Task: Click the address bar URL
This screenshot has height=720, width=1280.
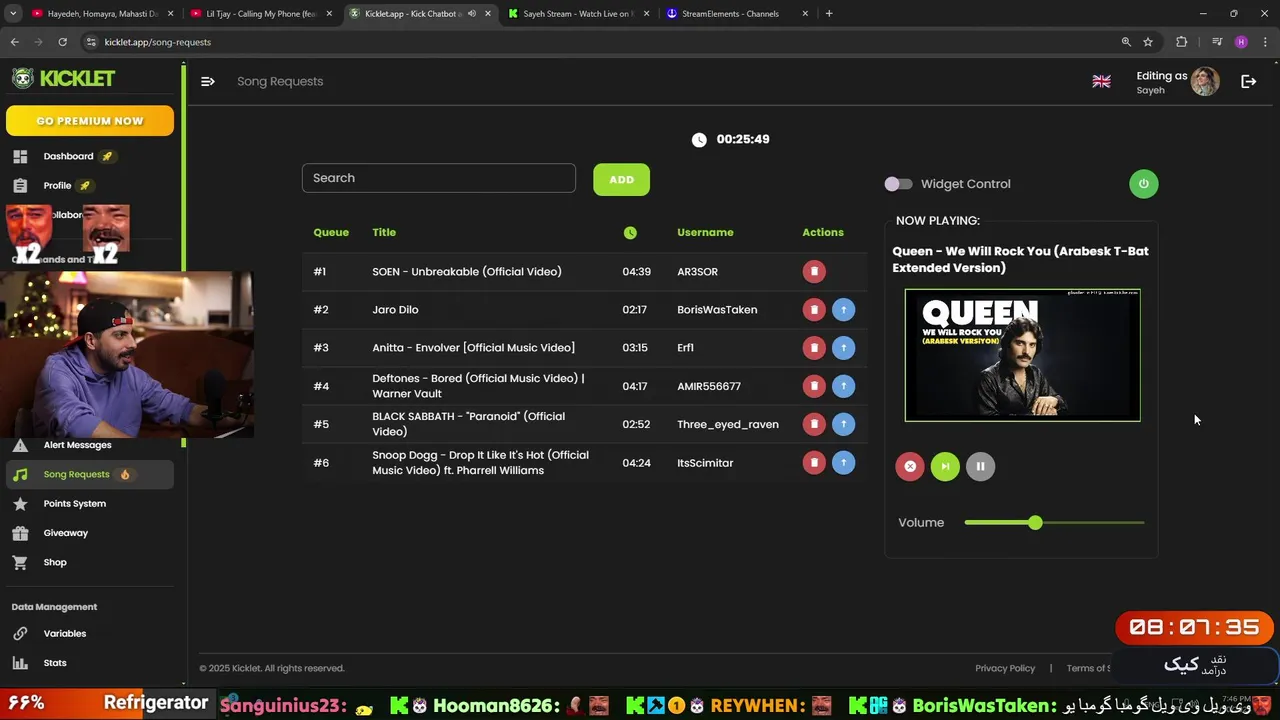Action: click(x=158, y=42)
